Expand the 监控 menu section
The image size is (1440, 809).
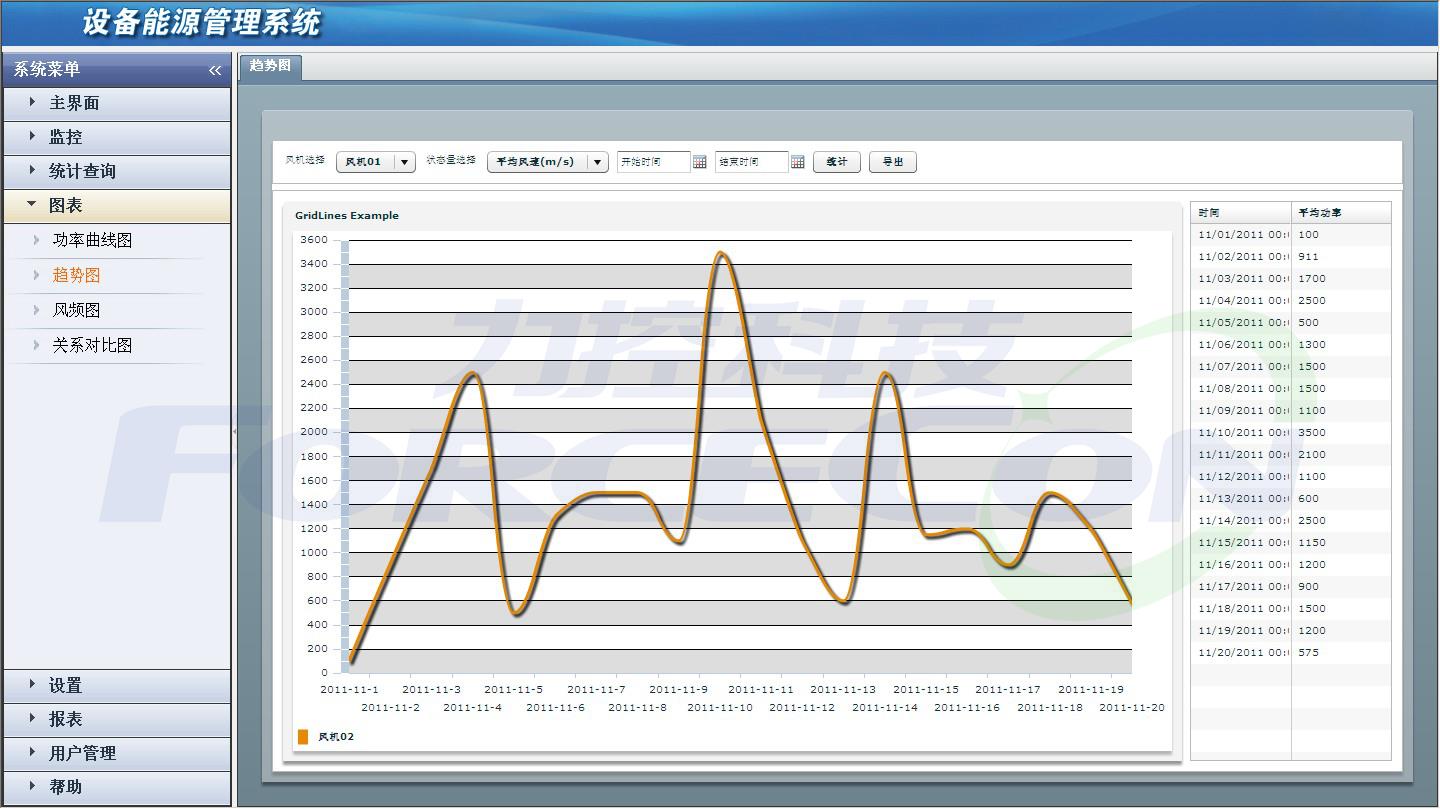(x=117, y=137)
